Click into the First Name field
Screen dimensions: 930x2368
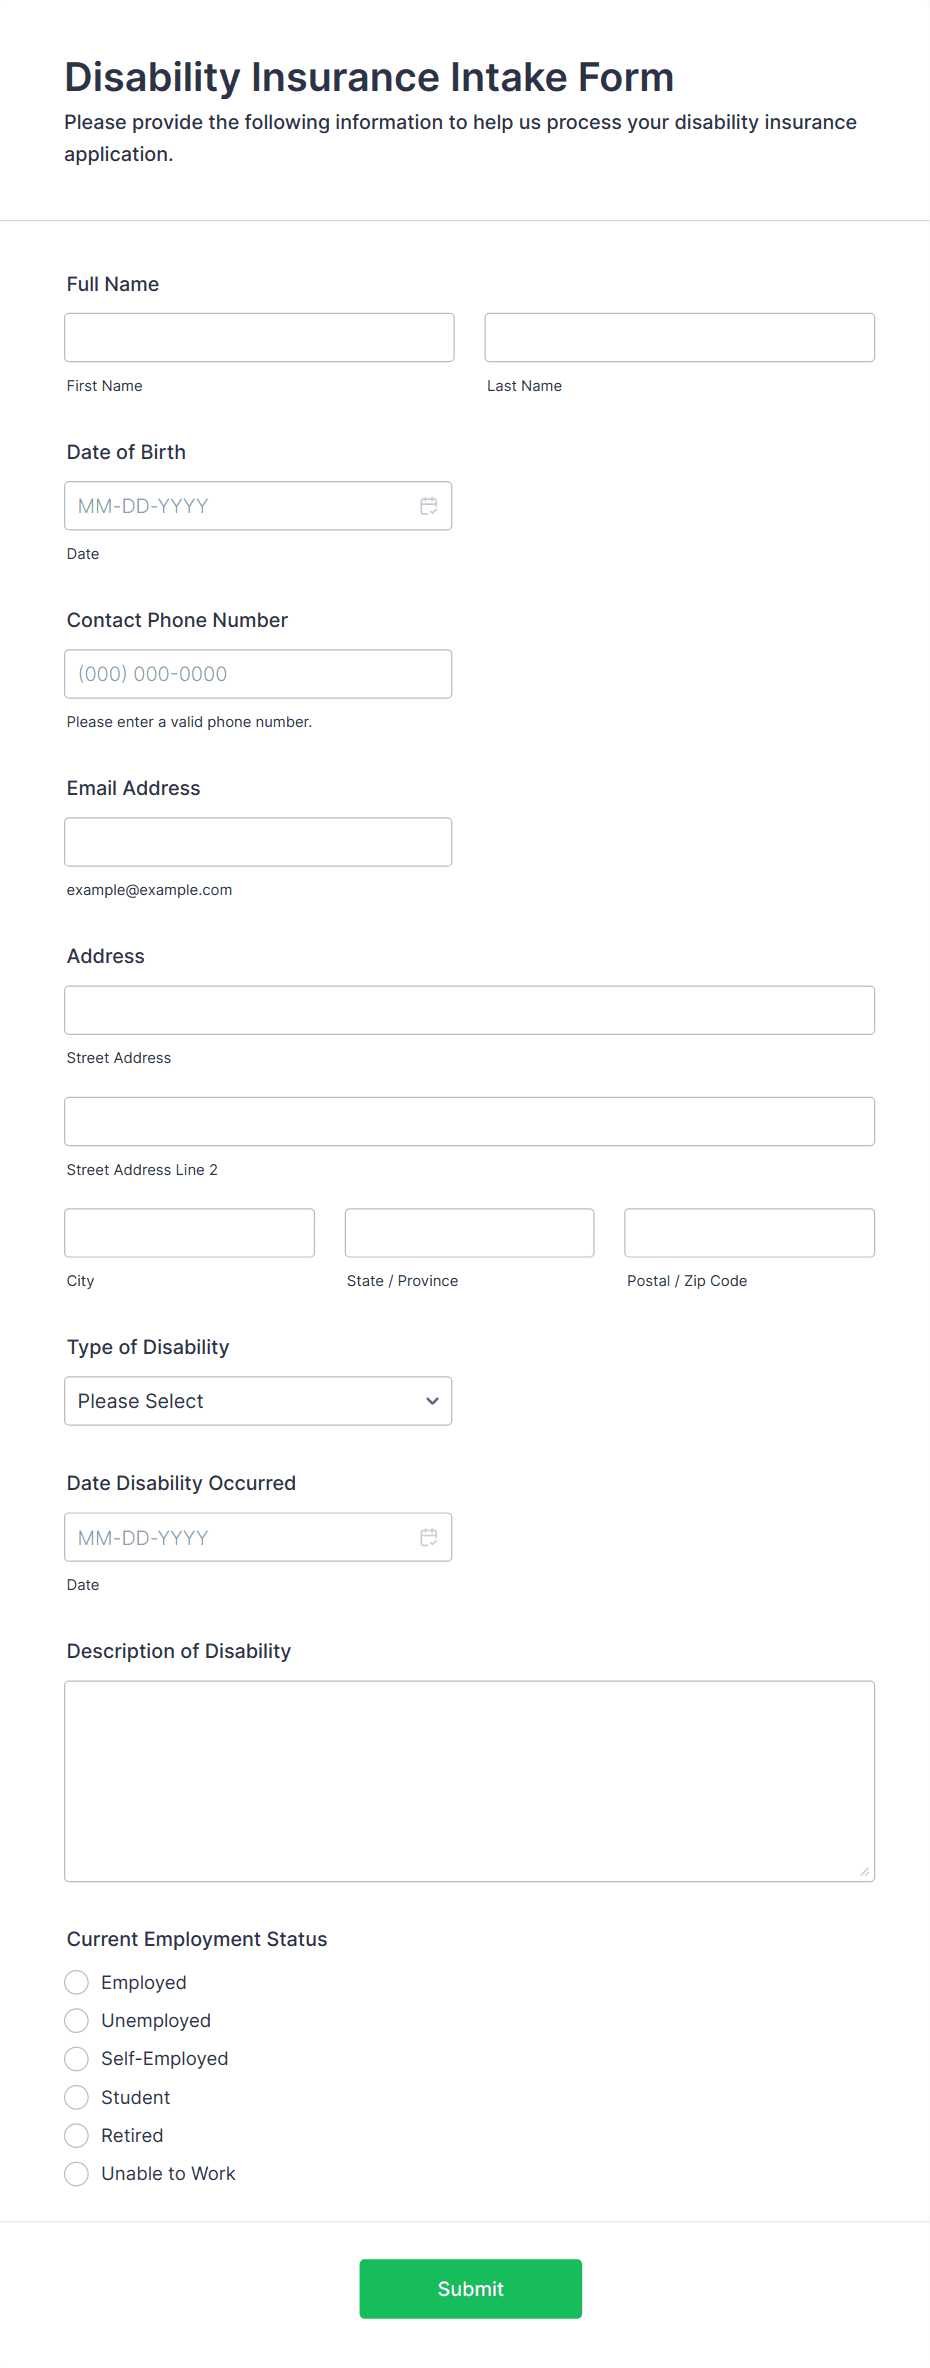coord(258,337)
